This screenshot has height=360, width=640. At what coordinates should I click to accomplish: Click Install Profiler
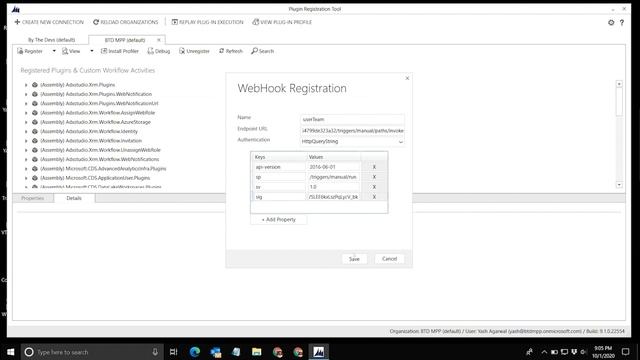tap(120, 51)
